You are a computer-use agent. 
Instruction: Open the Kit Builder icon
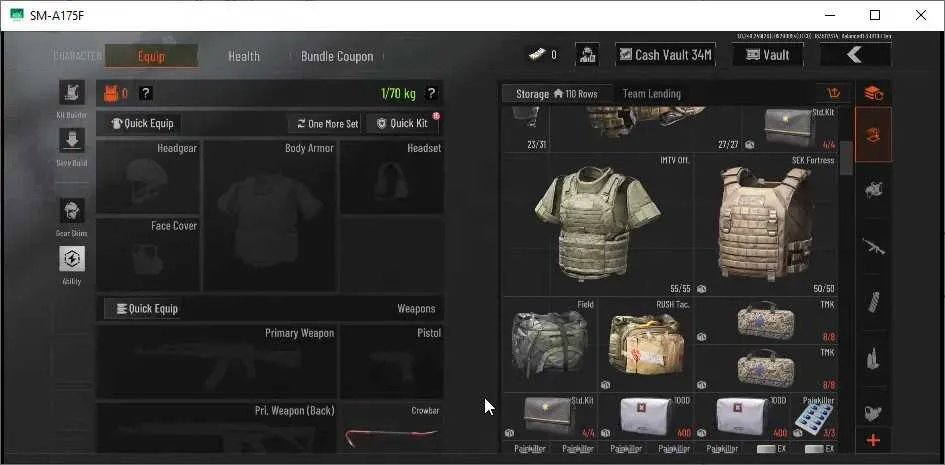[72, 93]
